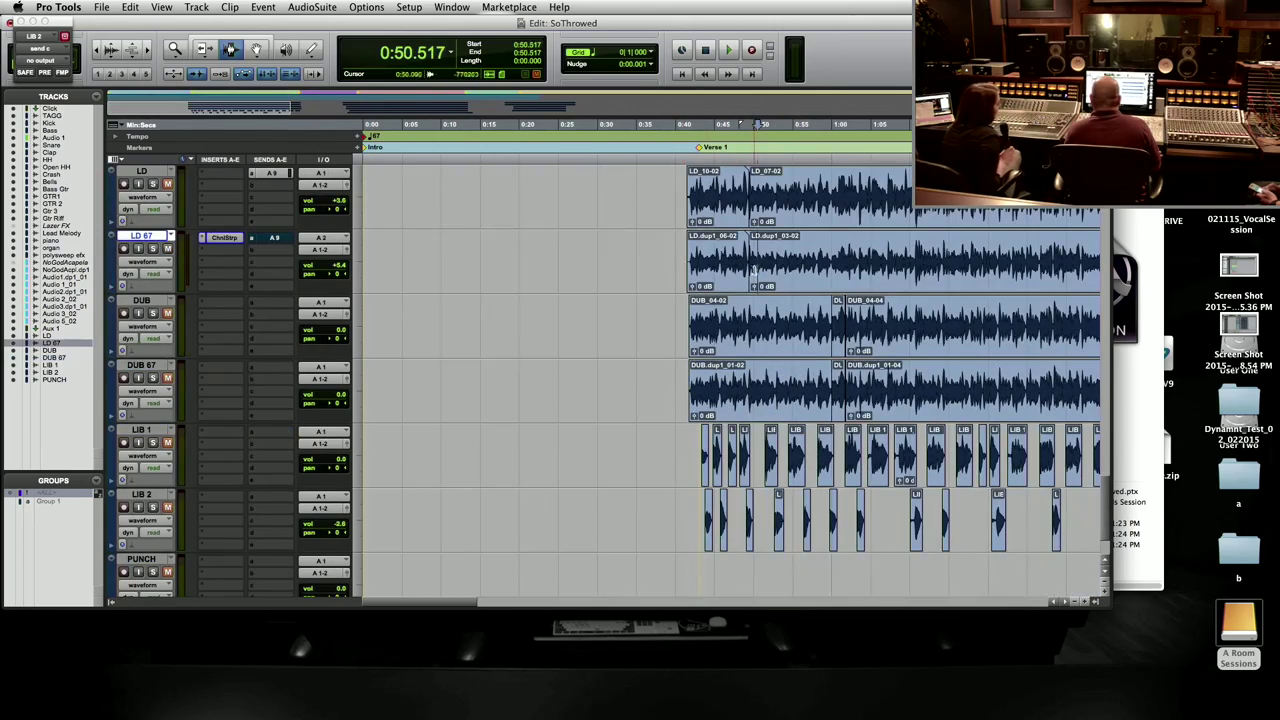Image resolution: width=1280 pixels, height=720 pixels.
Task: Open the Track menu
Action: (196, 7)
